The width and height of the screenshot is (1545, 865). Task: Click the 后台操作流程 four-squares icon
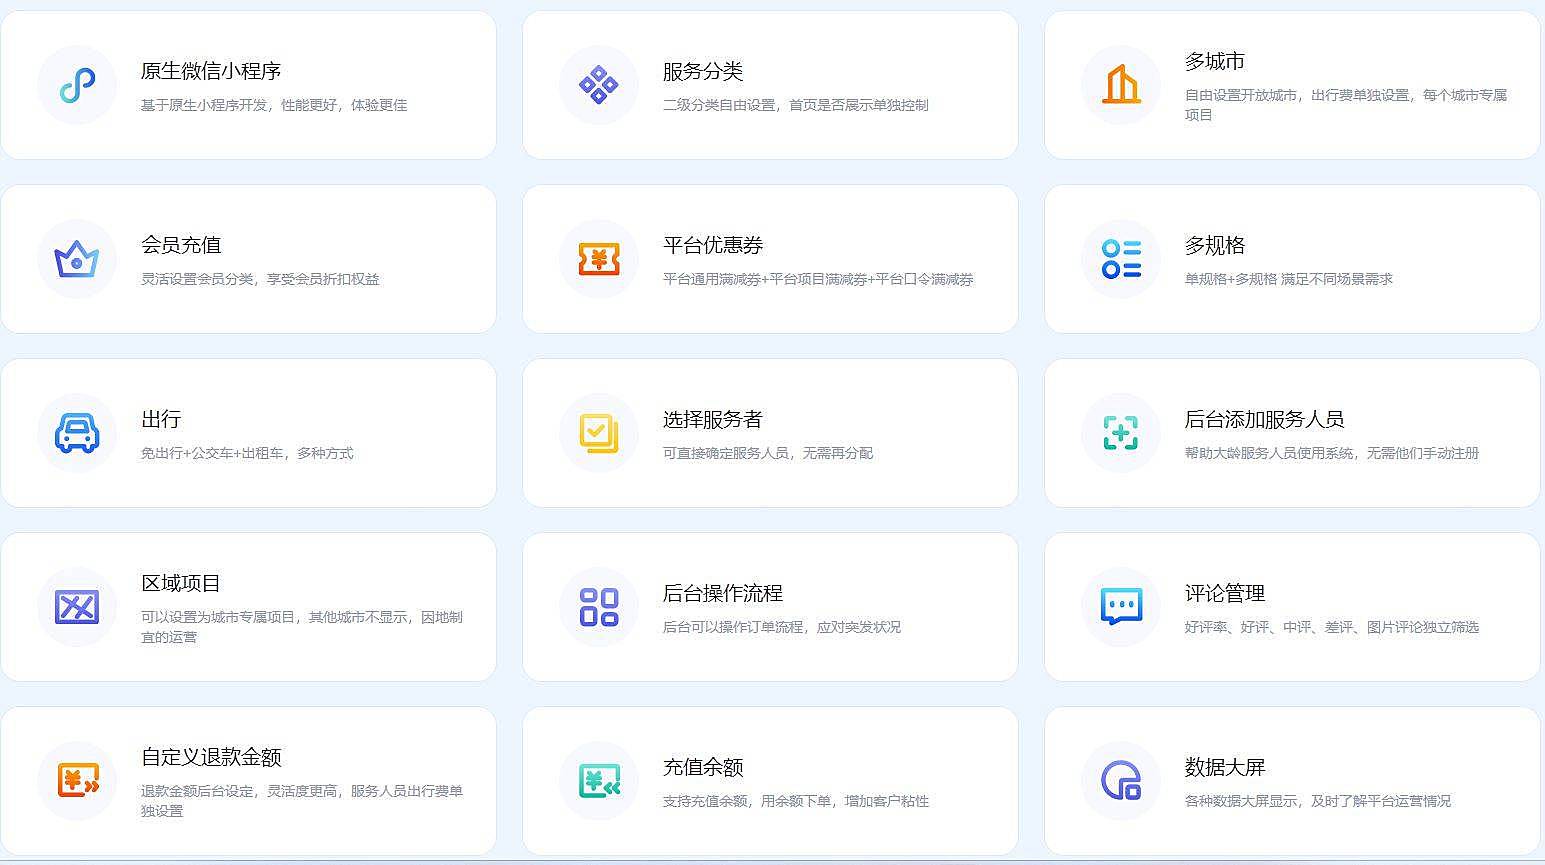pyautogui.click(x=599, y=607)
